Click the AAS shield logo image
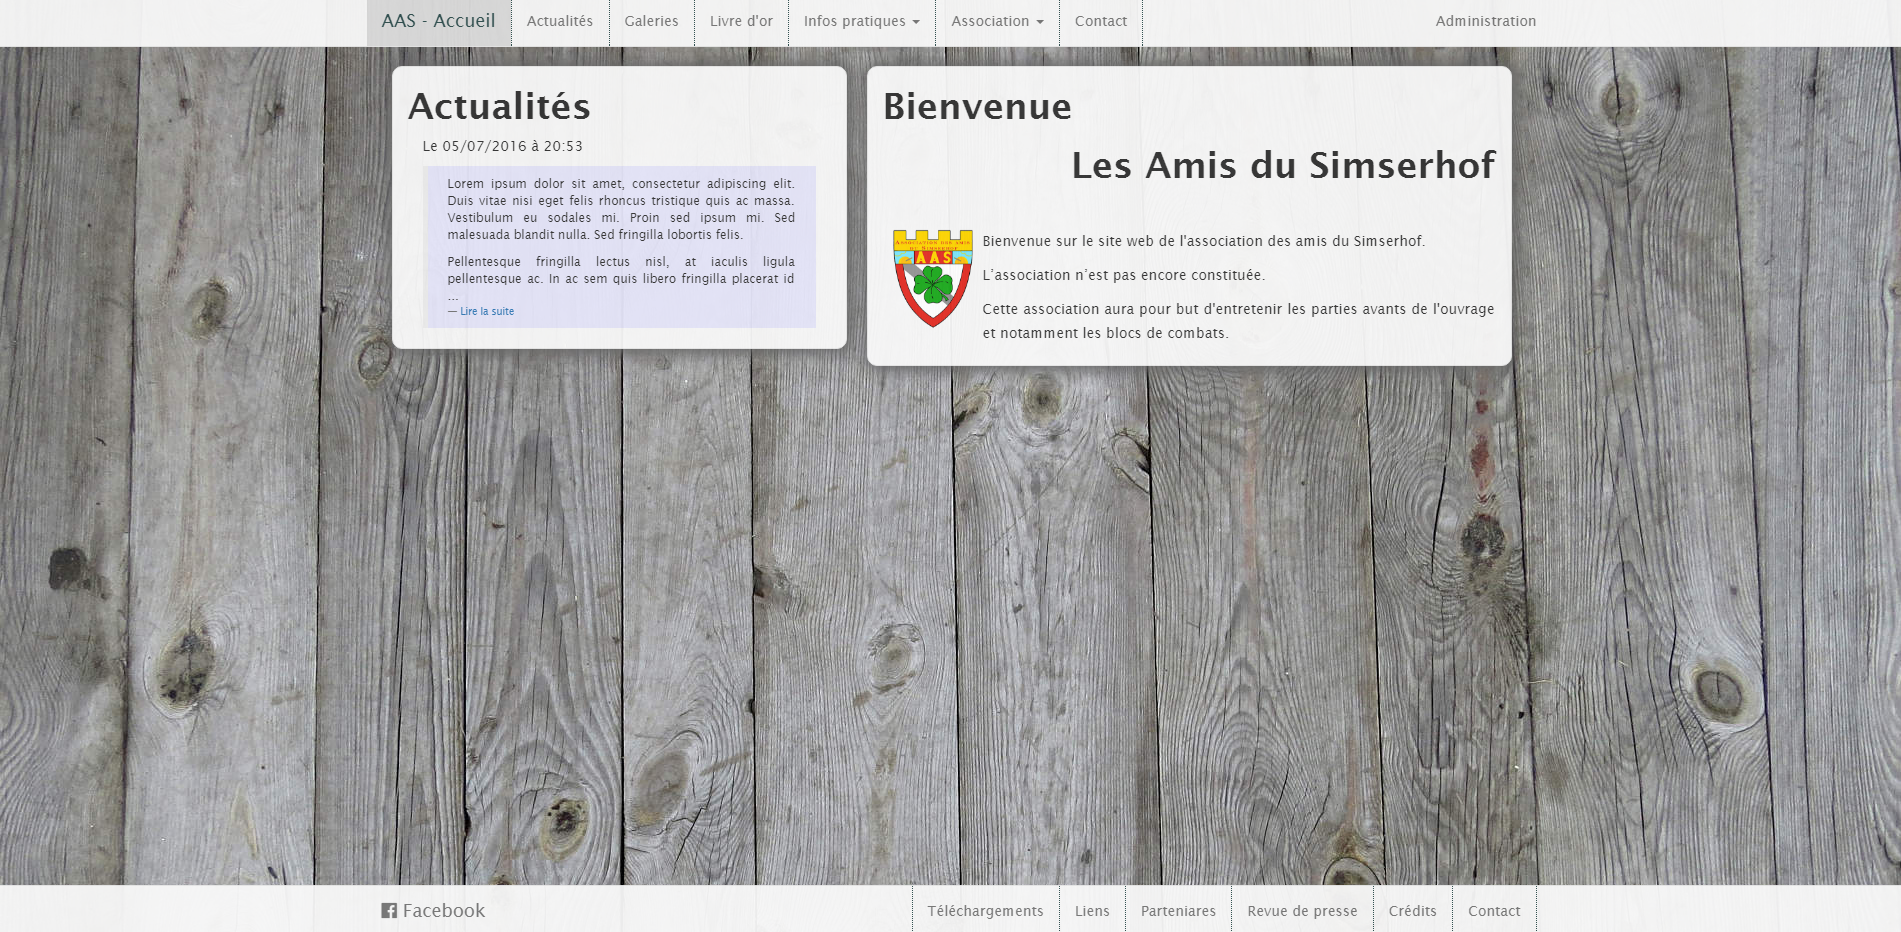The height and width of the screenshot is (932, 1901). (932, 278)
